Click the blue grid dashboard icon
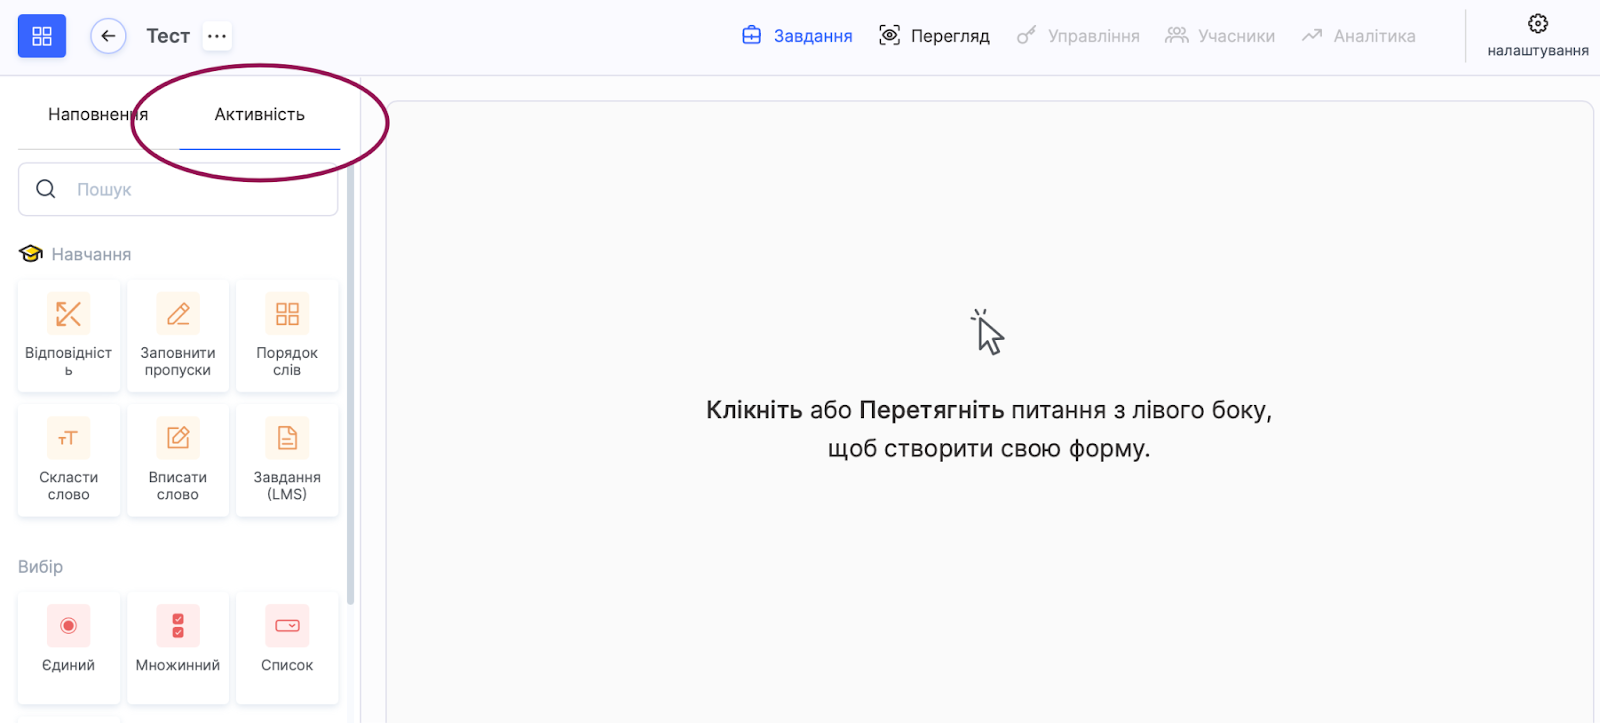Viewport: 1600px width, 723px height. (x=42, y=36)
